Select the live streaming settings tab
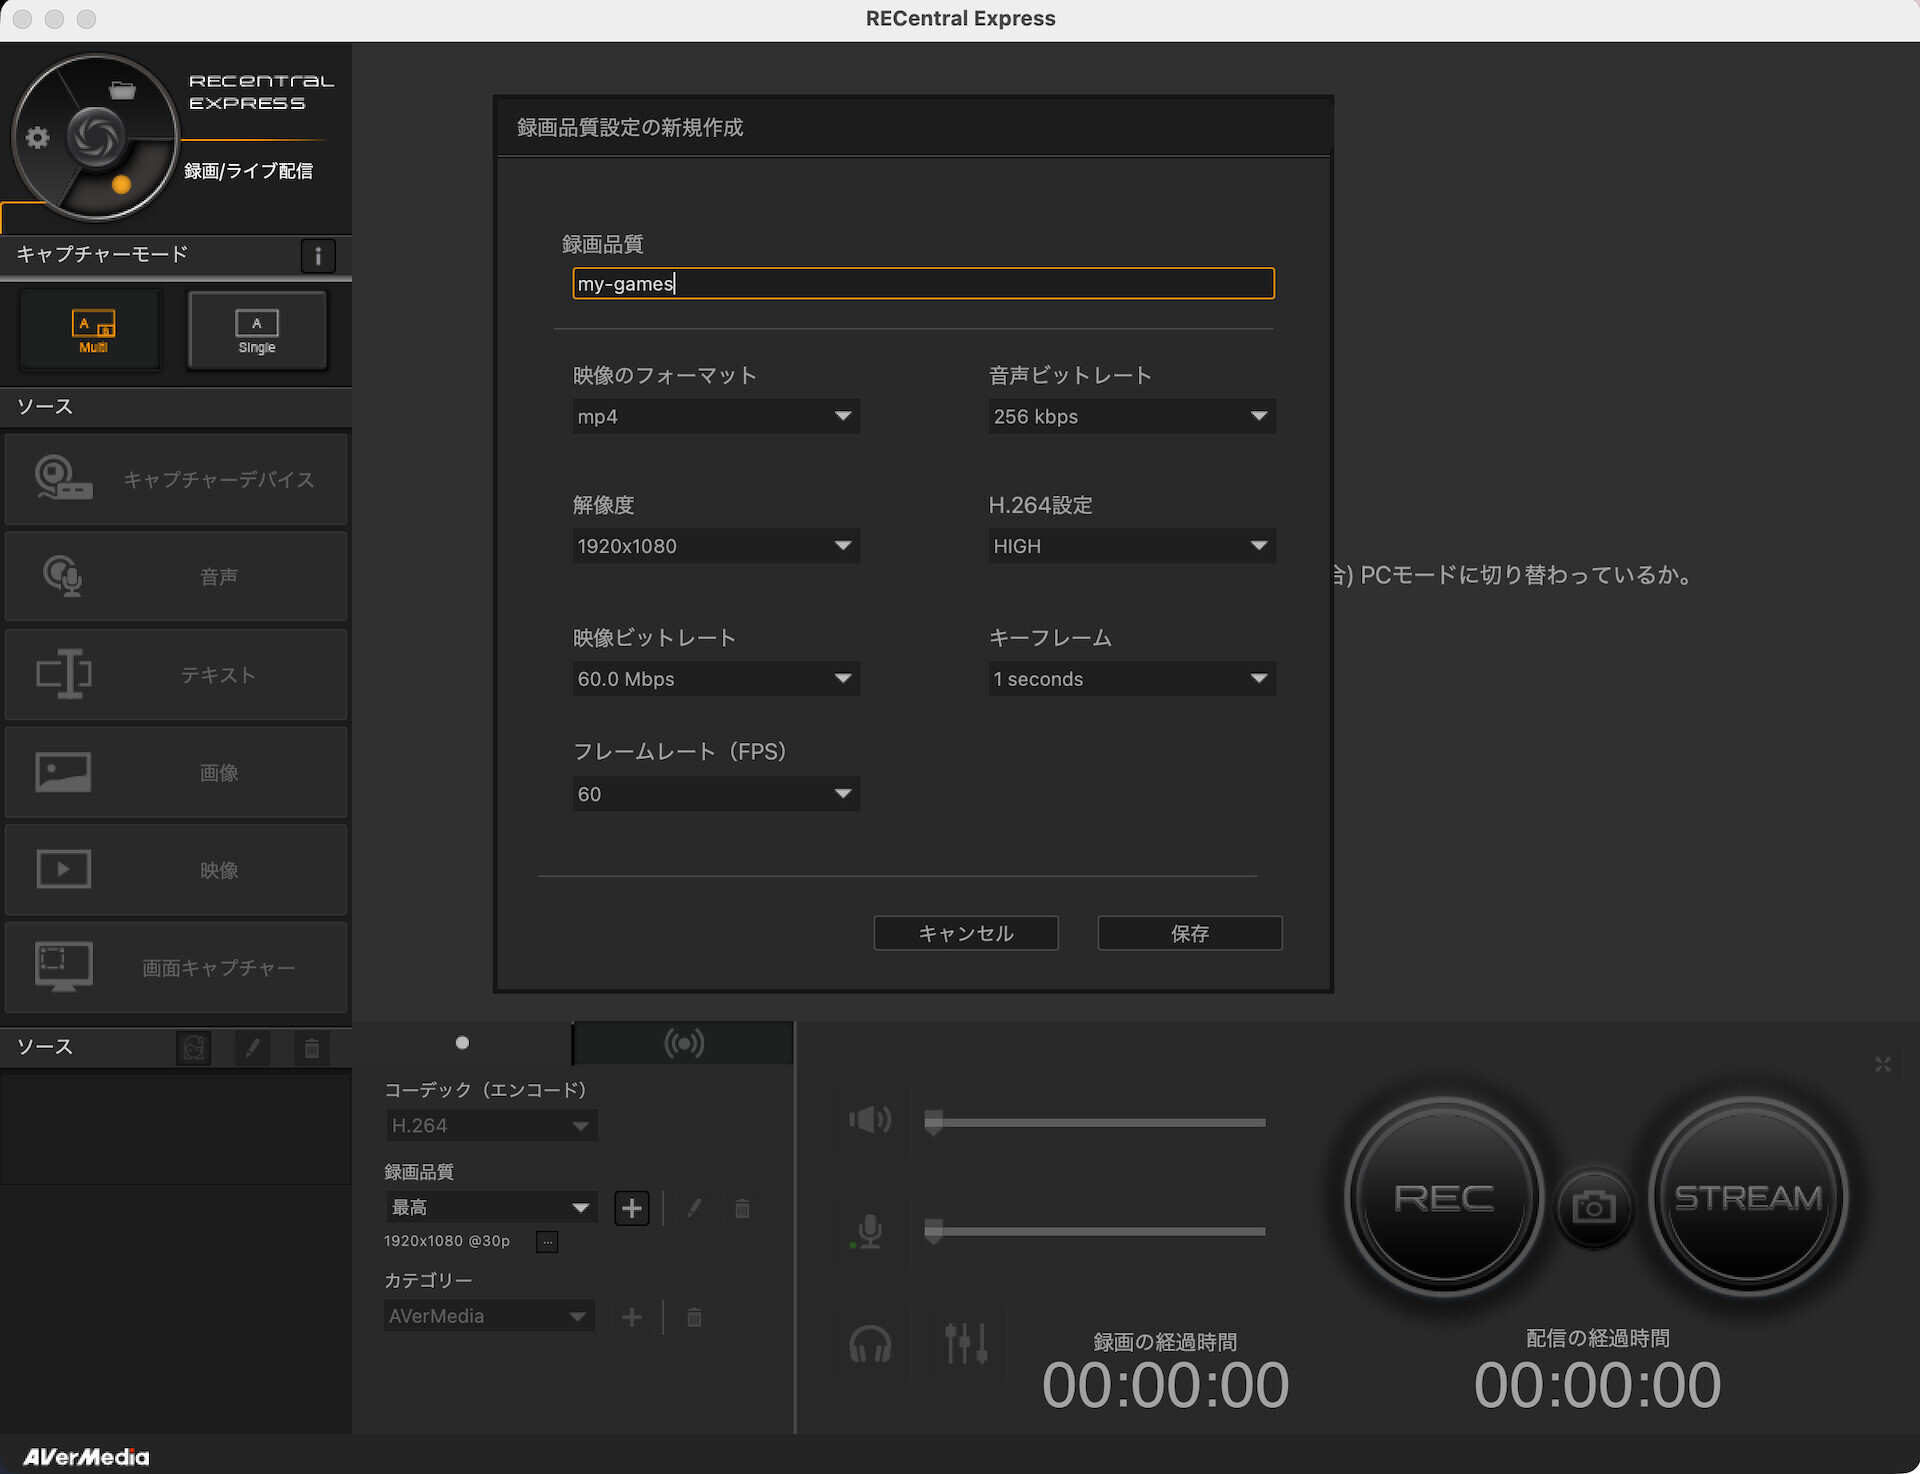Viewport: 1920px width, 1474px height. (684, 1043)
